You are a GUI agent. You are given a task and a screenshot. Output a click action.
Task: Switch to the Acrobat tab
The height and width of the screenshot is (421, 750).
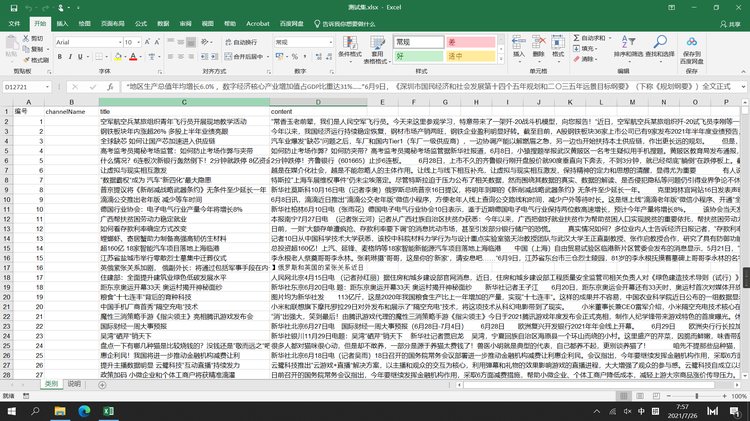point(258,23)
